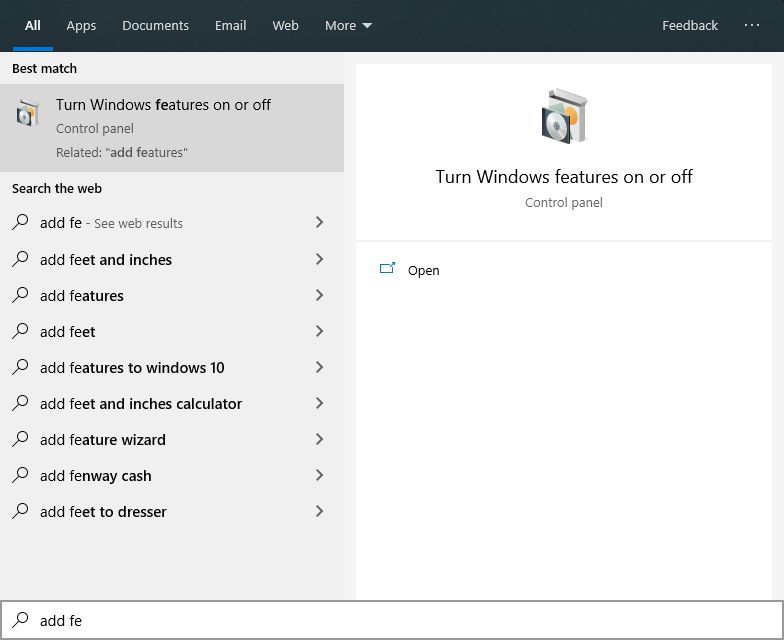Click the Windows features icon in best match
Image resolution: width=784 pixels, height=640 pixels.
click(x=27, y=113)
